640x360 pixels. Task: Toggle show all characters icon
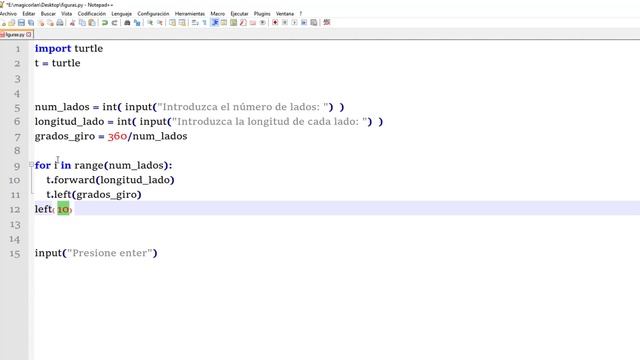[x=204, y=23]
